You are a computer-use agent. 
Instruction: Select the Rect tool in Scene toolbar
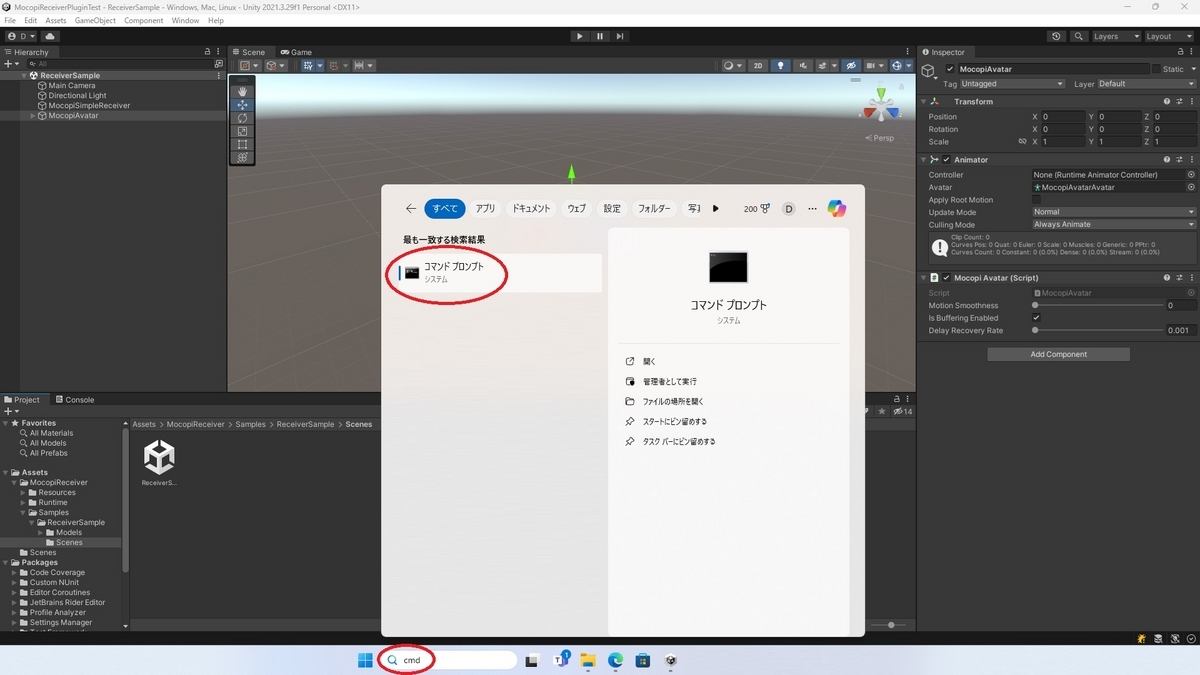242,144
